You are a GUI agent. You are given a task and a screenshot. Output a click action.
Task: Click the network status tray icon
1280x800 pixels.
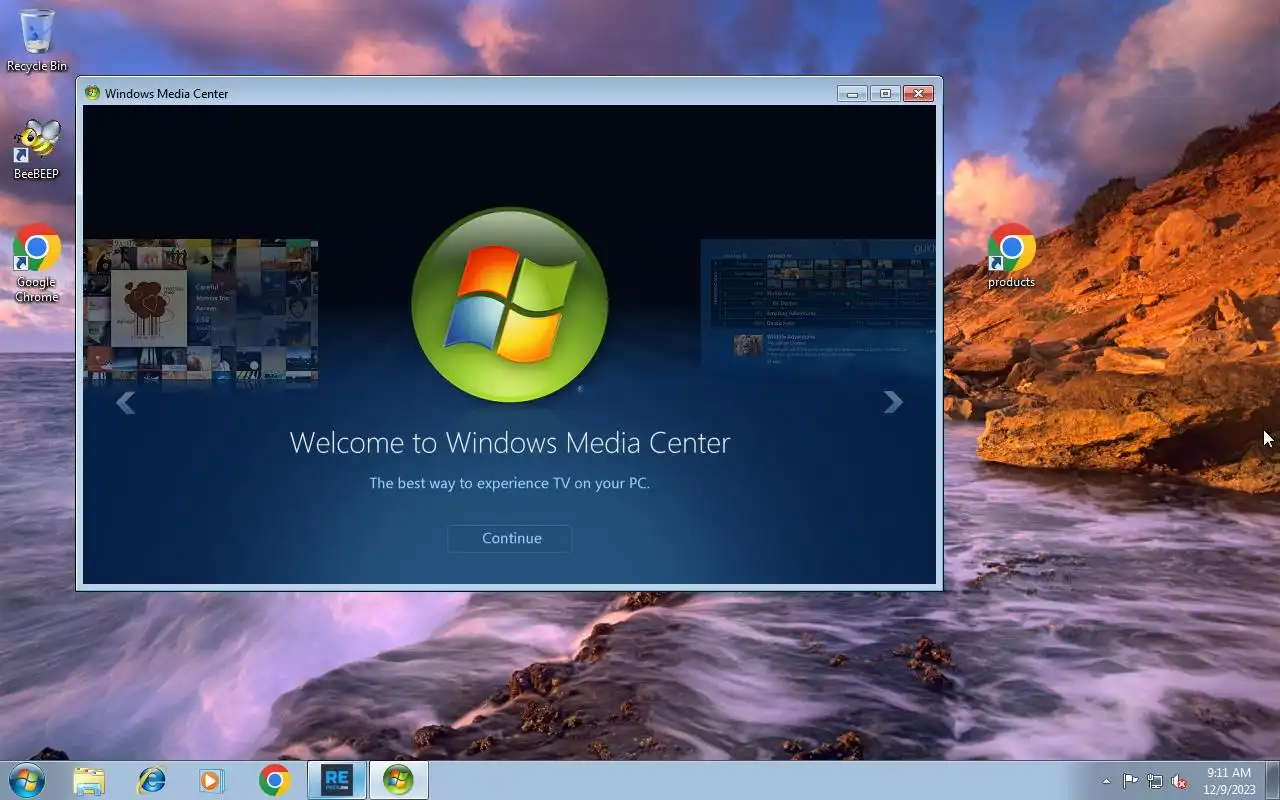pyautogui.click(x=1155, y=781)
